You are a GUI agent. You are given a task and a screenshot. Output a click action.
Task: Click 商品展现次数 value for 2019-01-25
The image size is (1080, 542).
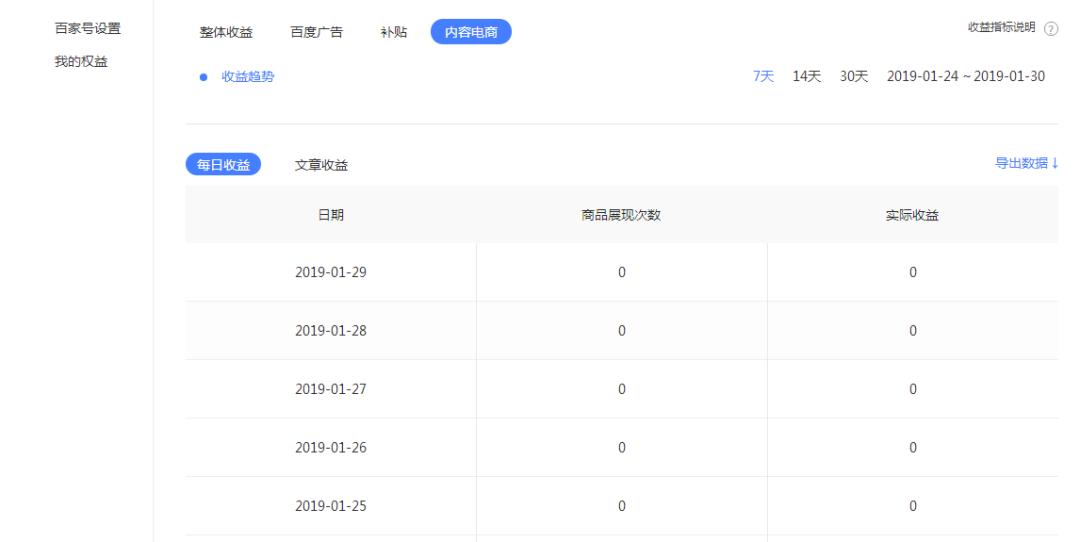(622, 506)
